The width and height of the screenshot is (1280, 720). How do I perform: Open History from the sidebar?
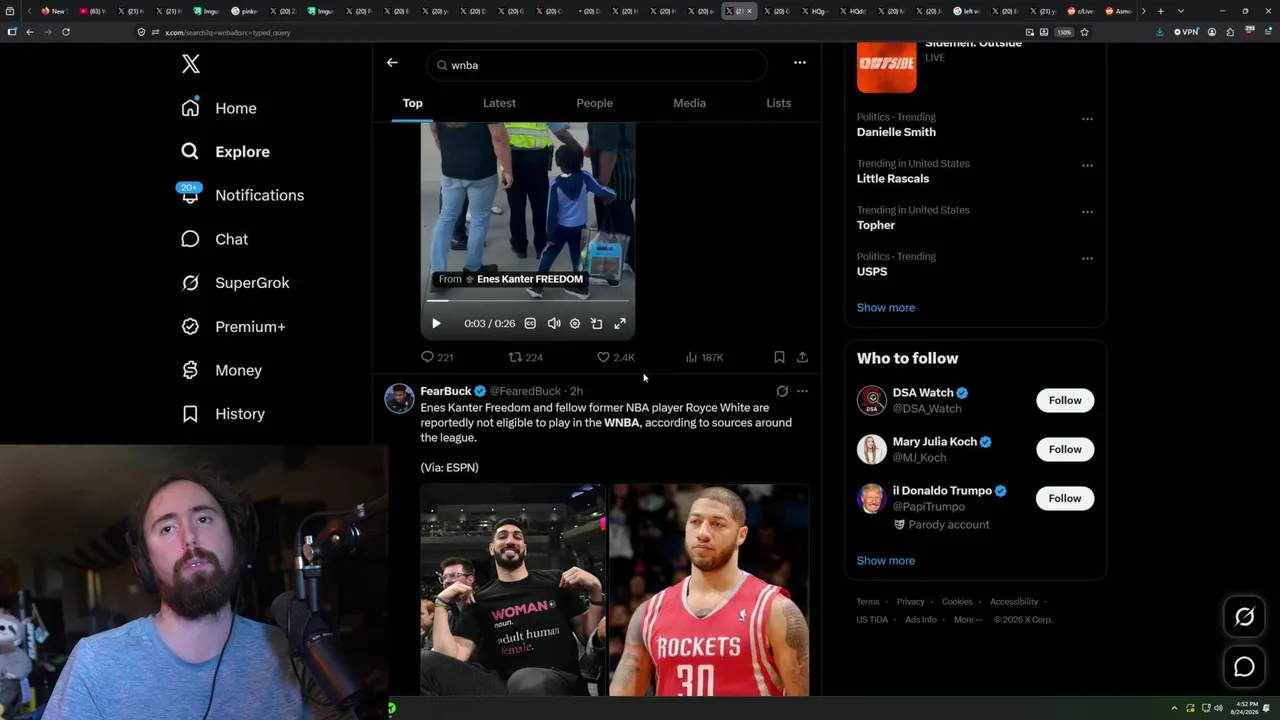(223, 414)
